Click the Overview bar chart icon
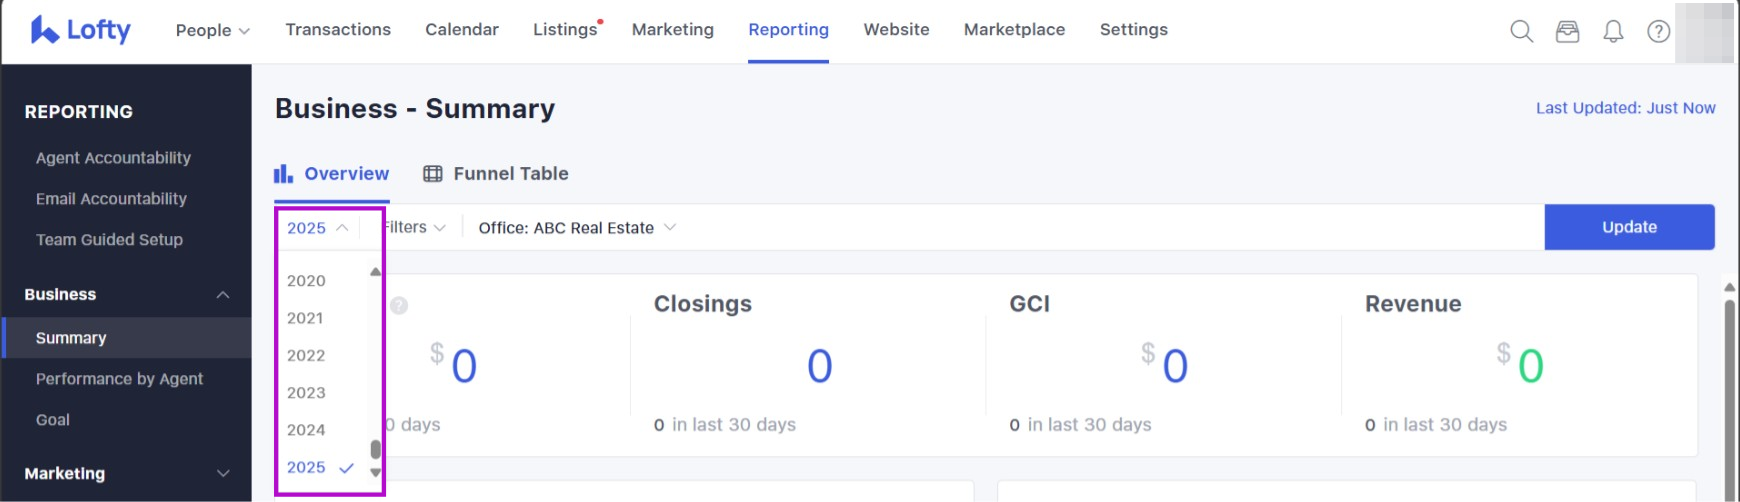1740x502 pixels. [284, 174]
